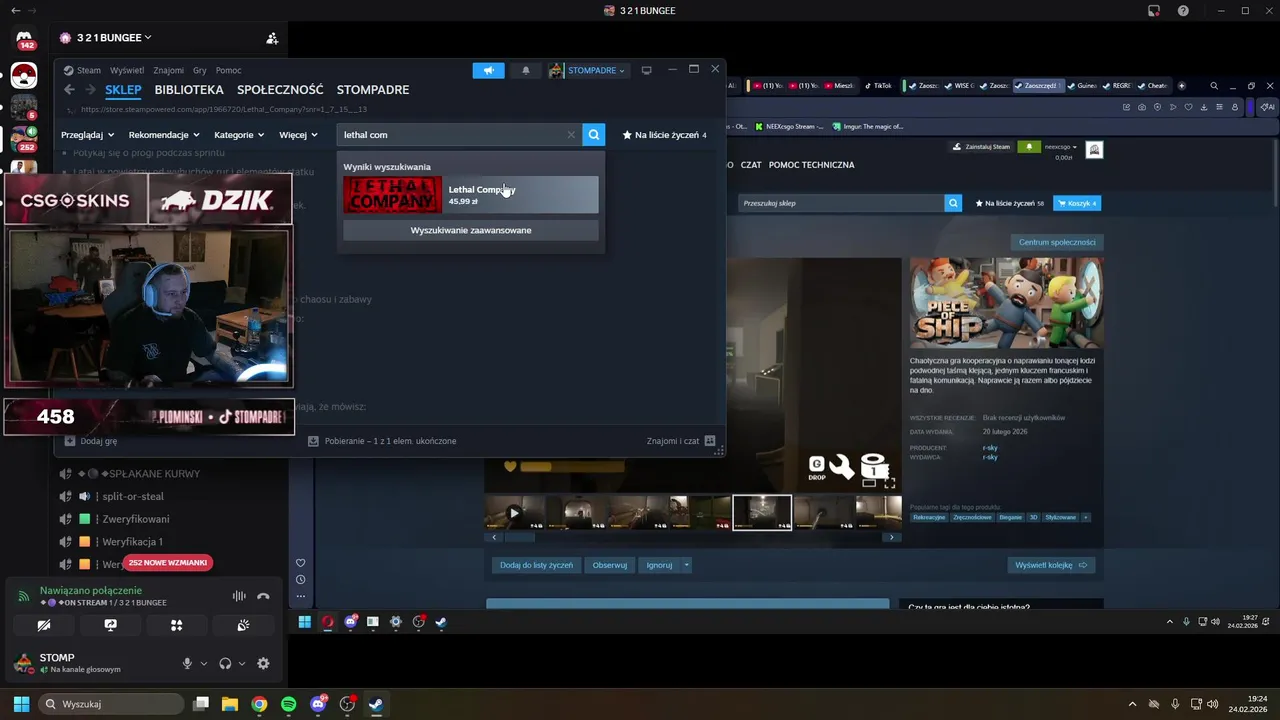
Task: Open Spotify from the taskbar
Action: [289, 704]
